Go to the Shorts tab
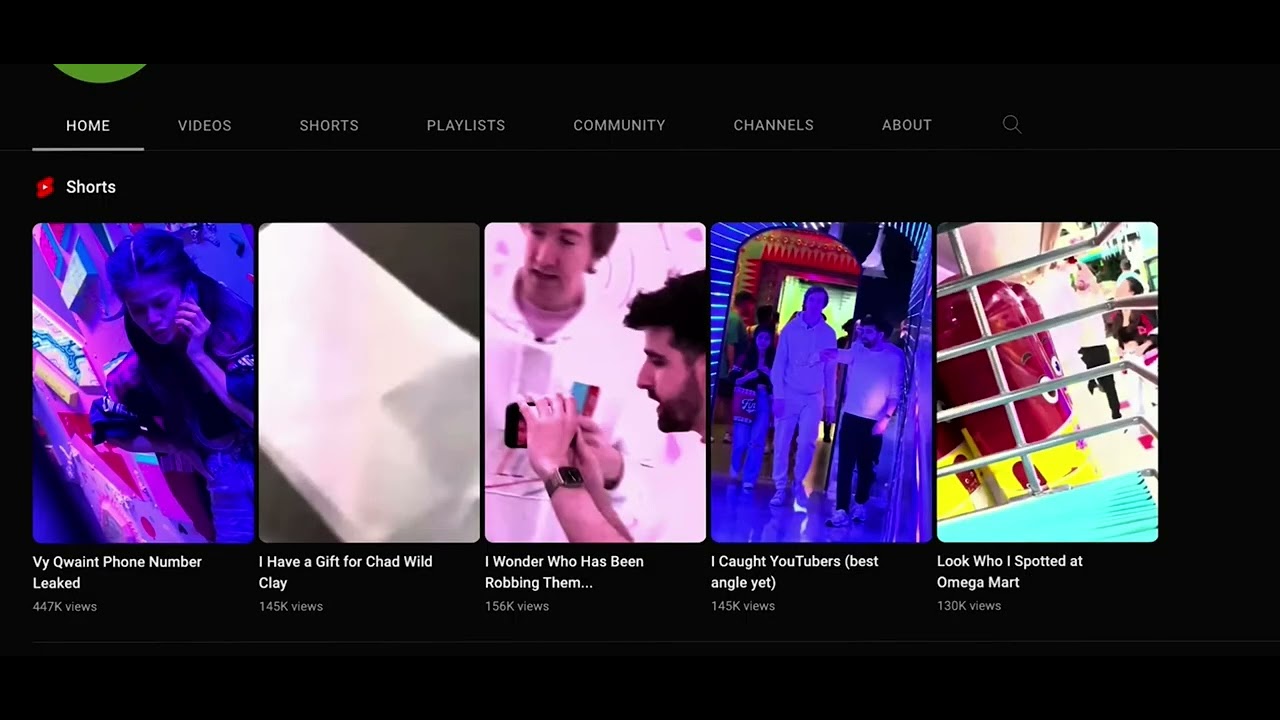The width and height of the screenshot is (1280, 720). click(329, 125)
